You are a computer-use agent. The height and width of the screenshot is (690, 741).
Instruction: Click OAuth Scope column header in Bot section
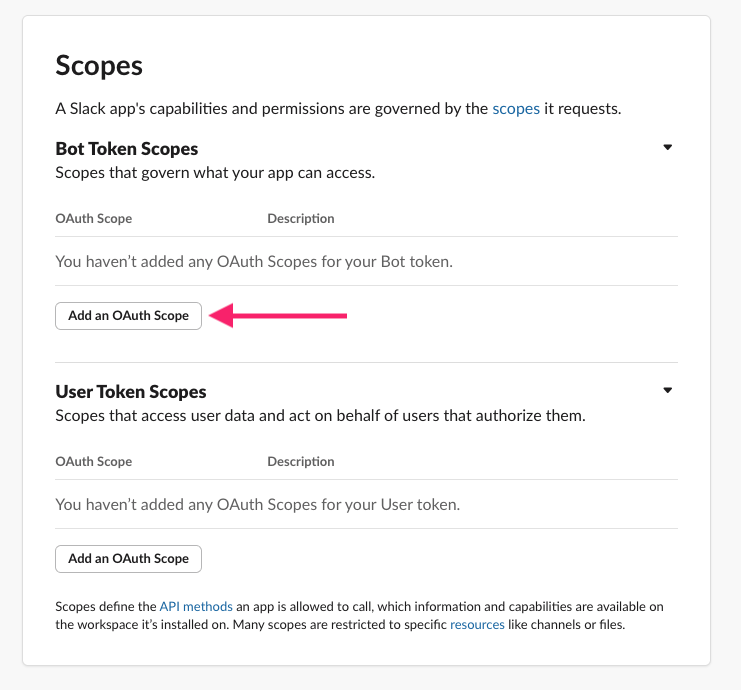[x=94, y=219]
